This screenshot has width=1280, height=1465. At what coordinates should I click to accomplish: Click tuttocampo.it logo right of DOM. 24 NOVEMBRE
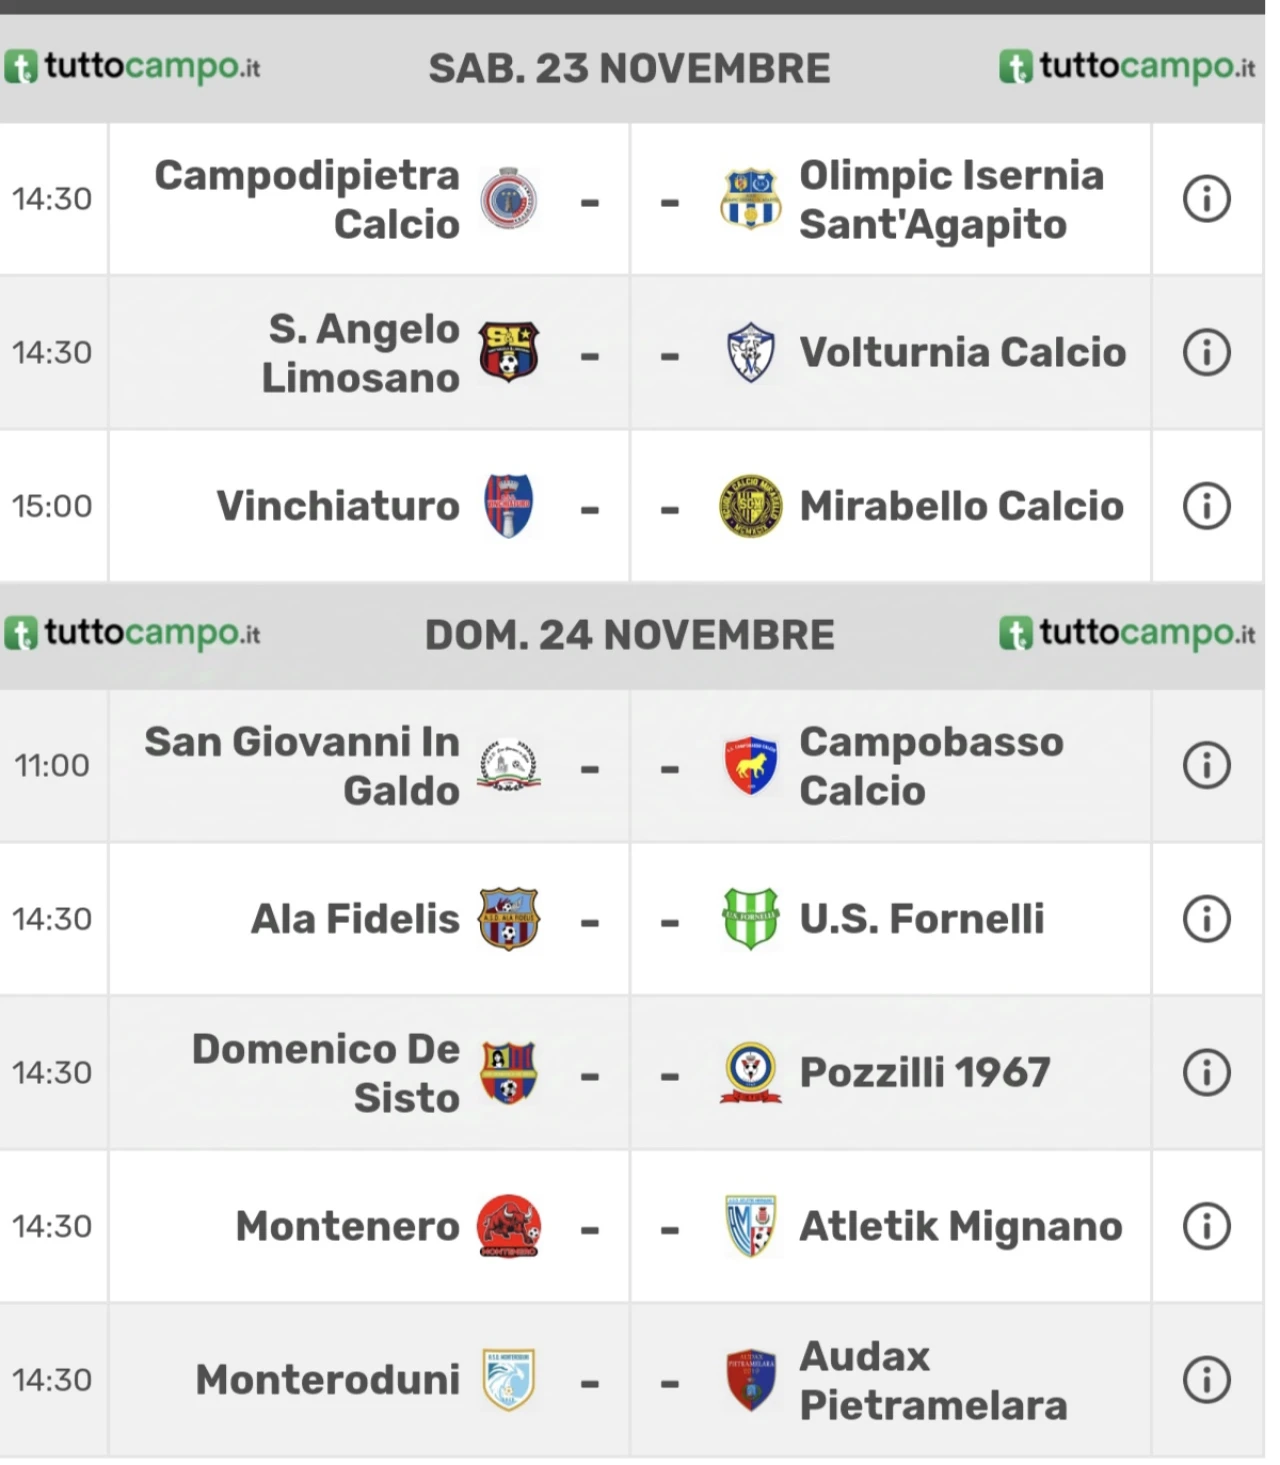pyautogui.click(x=1127, y=634)
